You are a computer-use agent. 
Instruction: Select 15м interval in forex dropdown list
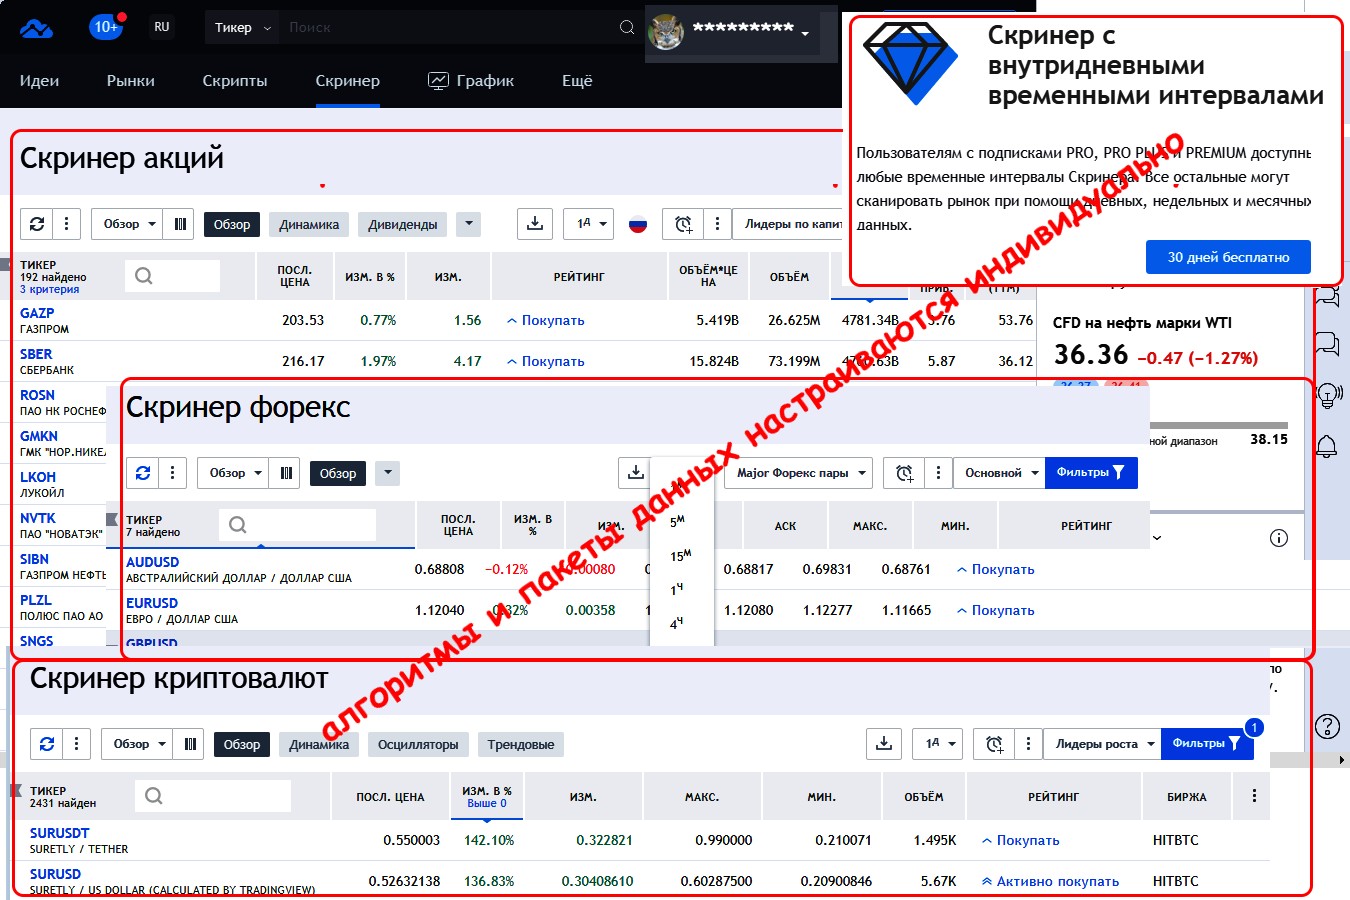681,556
